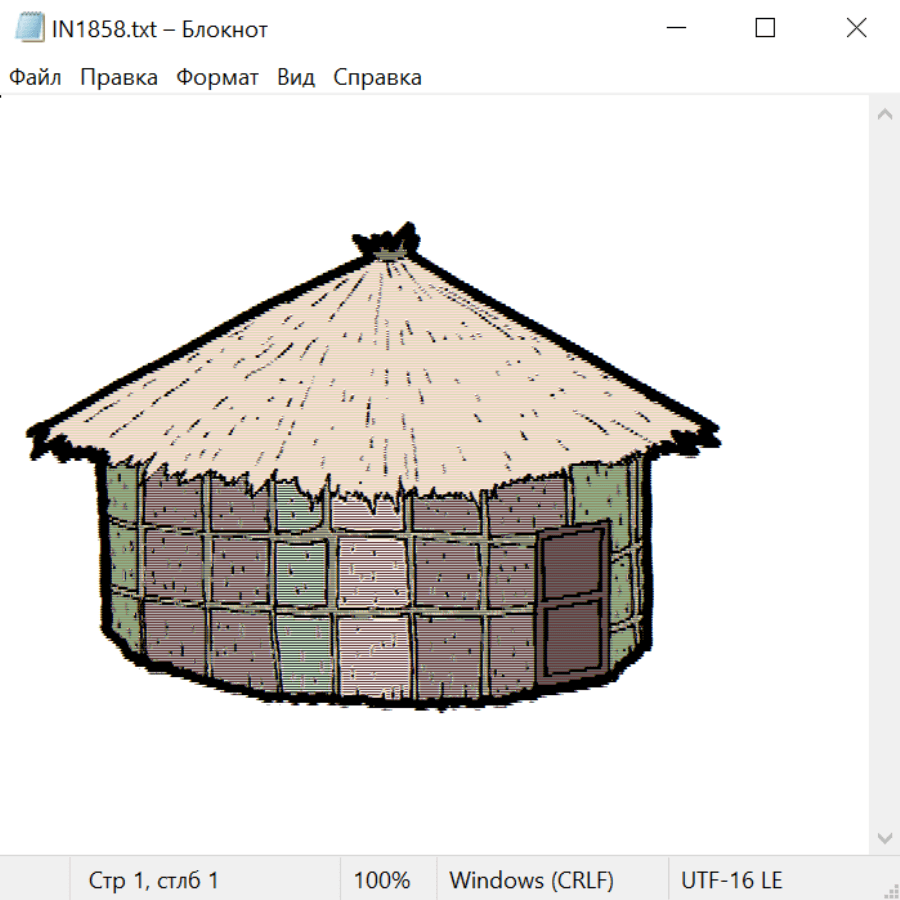Minimize the Блокнот window
Screen dimensions: 900x900
[x=673, y=29]
